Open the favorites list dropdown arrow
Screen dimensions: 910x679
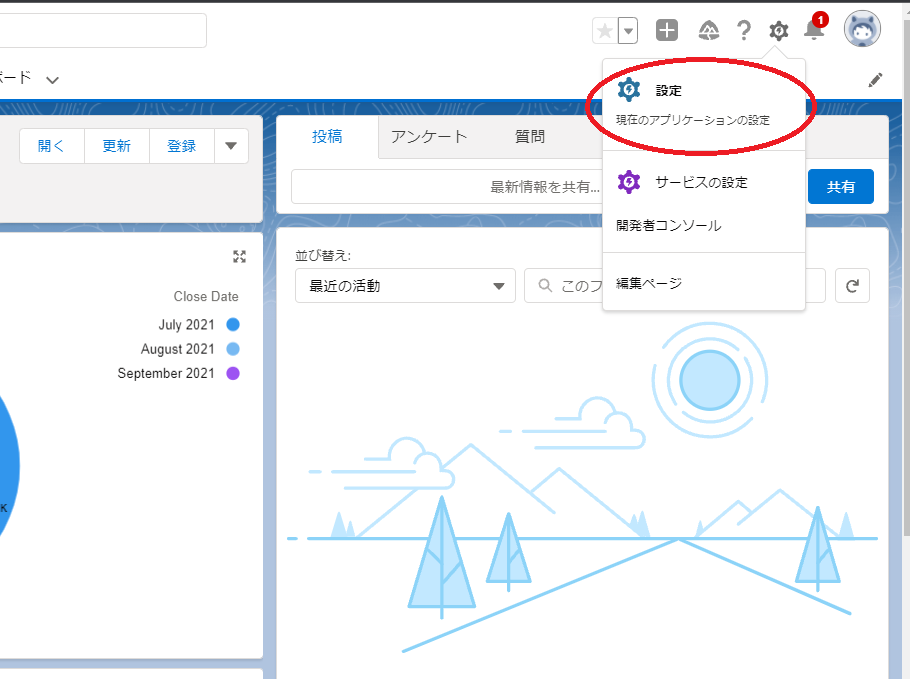point(628,30)
